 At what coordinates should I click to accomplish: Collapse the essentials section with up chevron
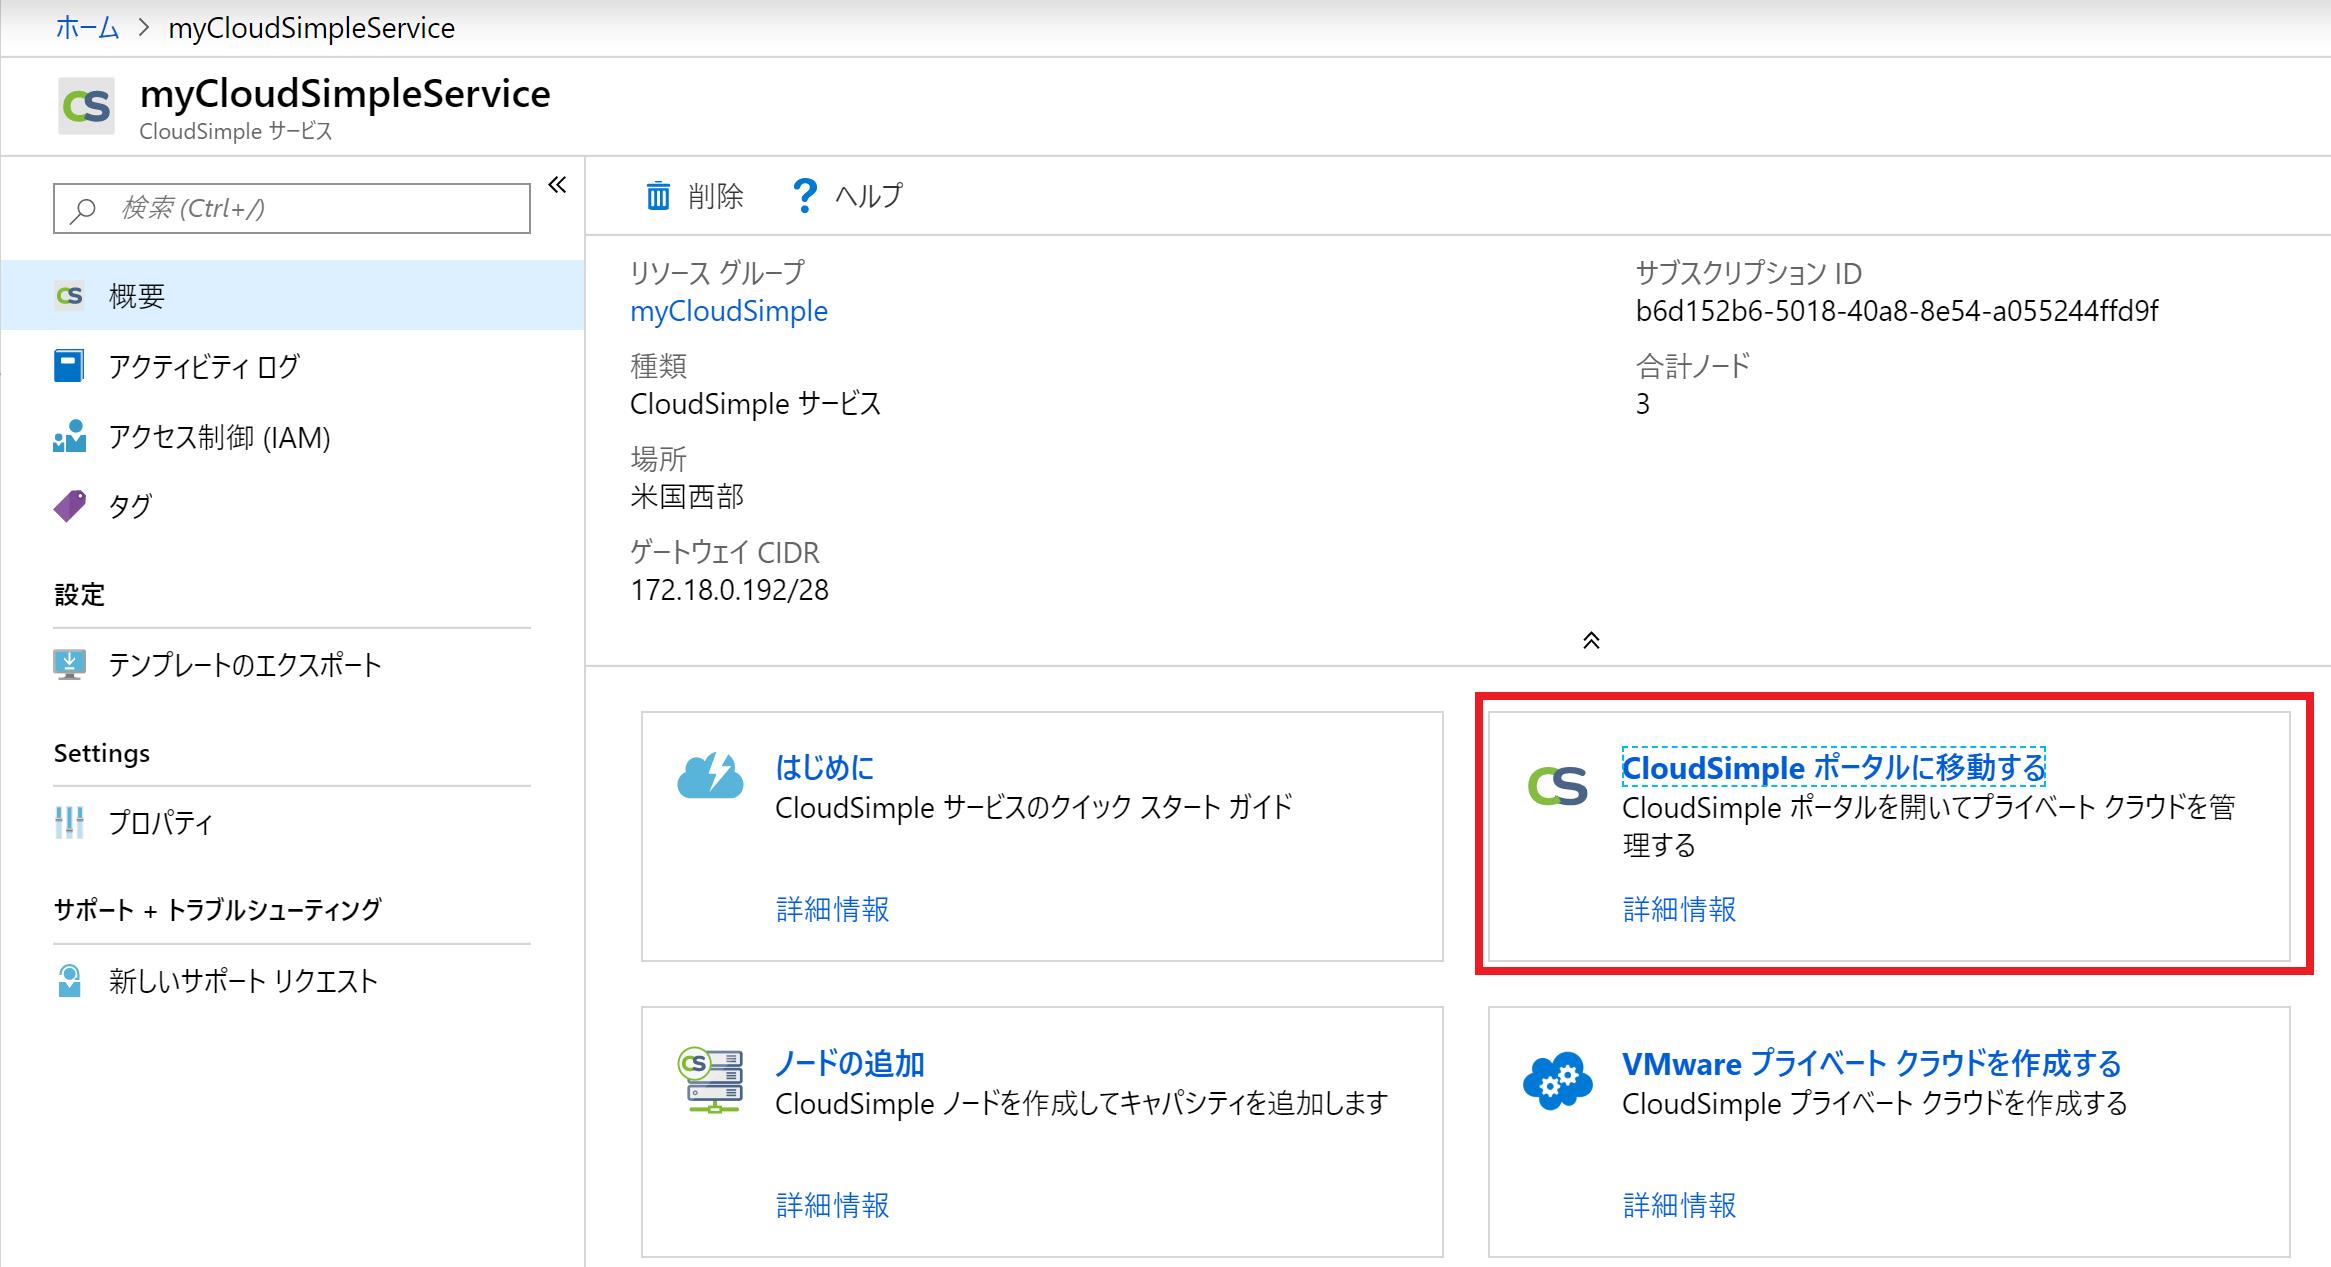(x=1591, y=640)
